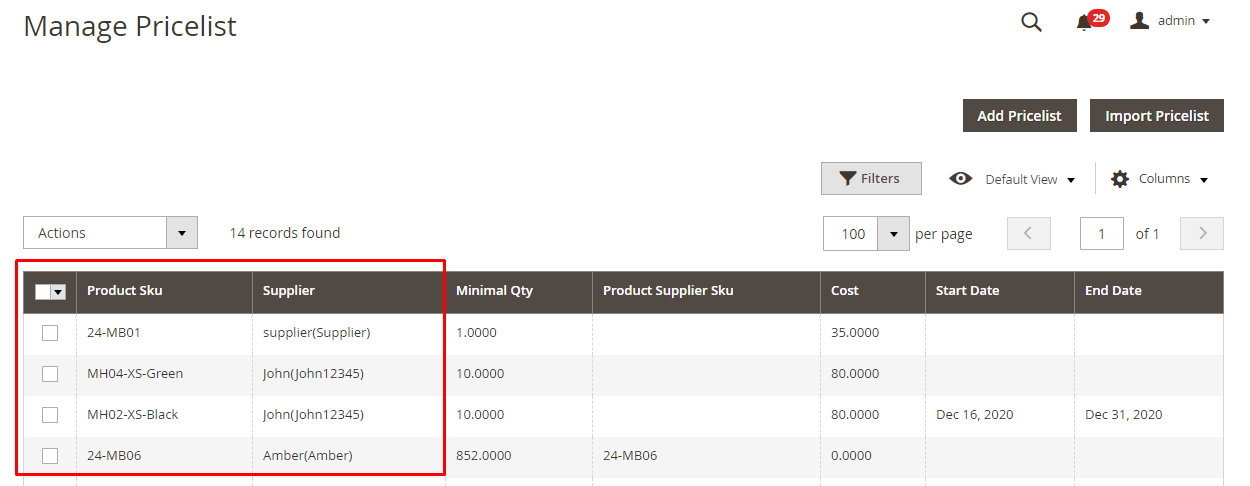Click the eye icon for Default View

click(x=960, y=179)
